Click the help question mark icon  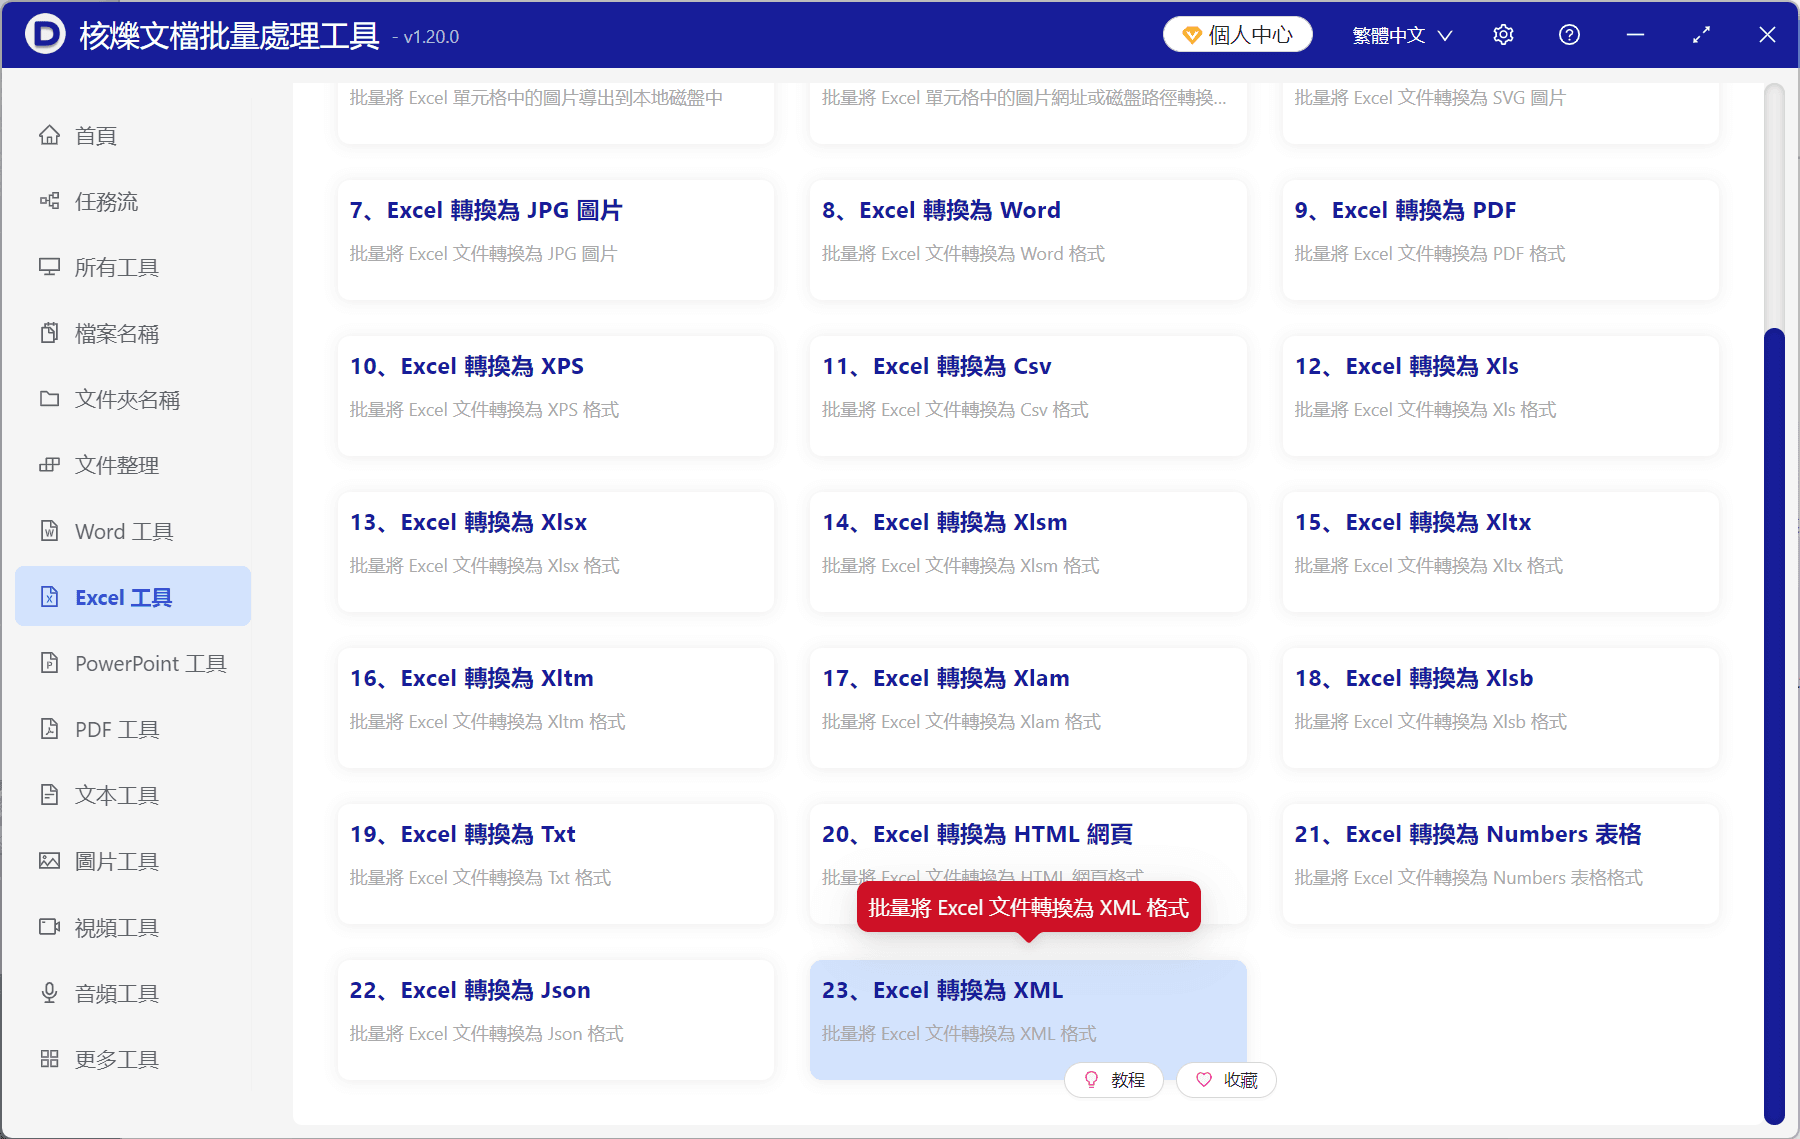pyautogui.click(x=1568, y=34)
